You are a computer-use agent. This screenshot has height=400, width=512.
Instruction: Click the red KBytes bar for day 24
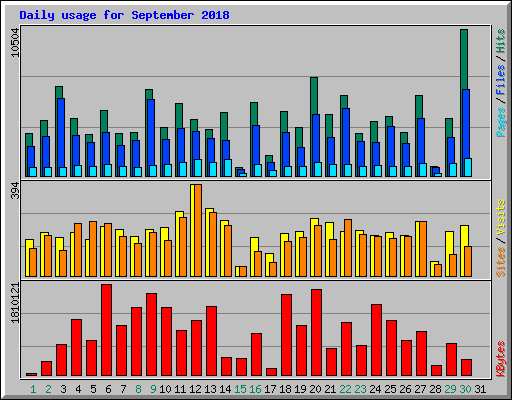(x=376, y=340)
